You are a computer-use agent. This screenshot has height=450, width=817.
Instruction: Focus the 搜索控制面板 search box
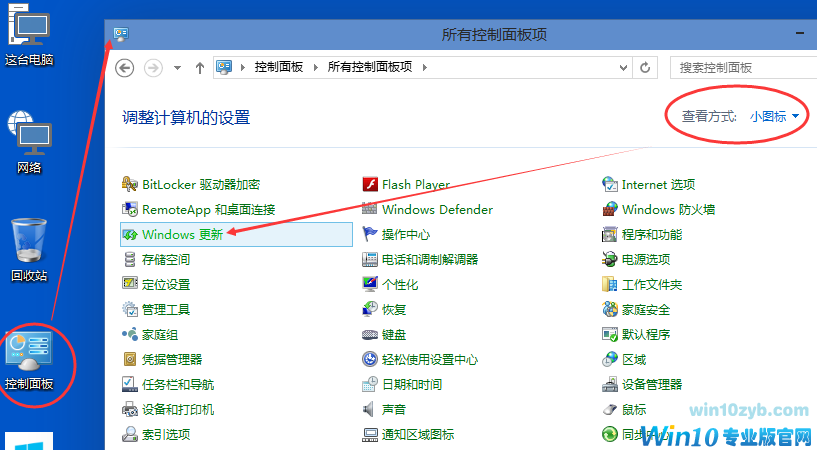tap(743, 68)
